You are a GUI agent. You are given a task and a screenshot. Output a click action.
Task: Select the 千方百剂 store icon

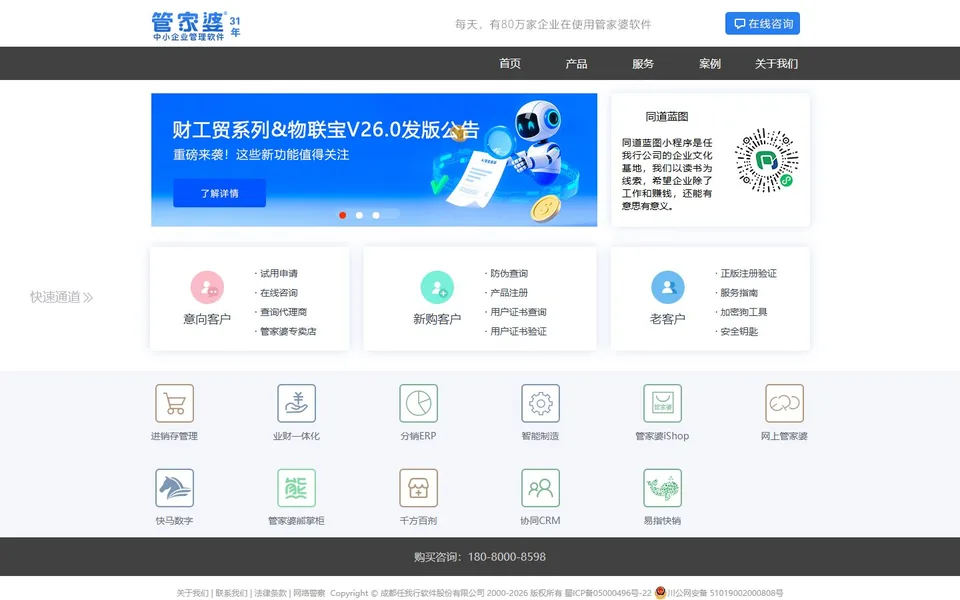pyautogui.click(x=418, y=488)
